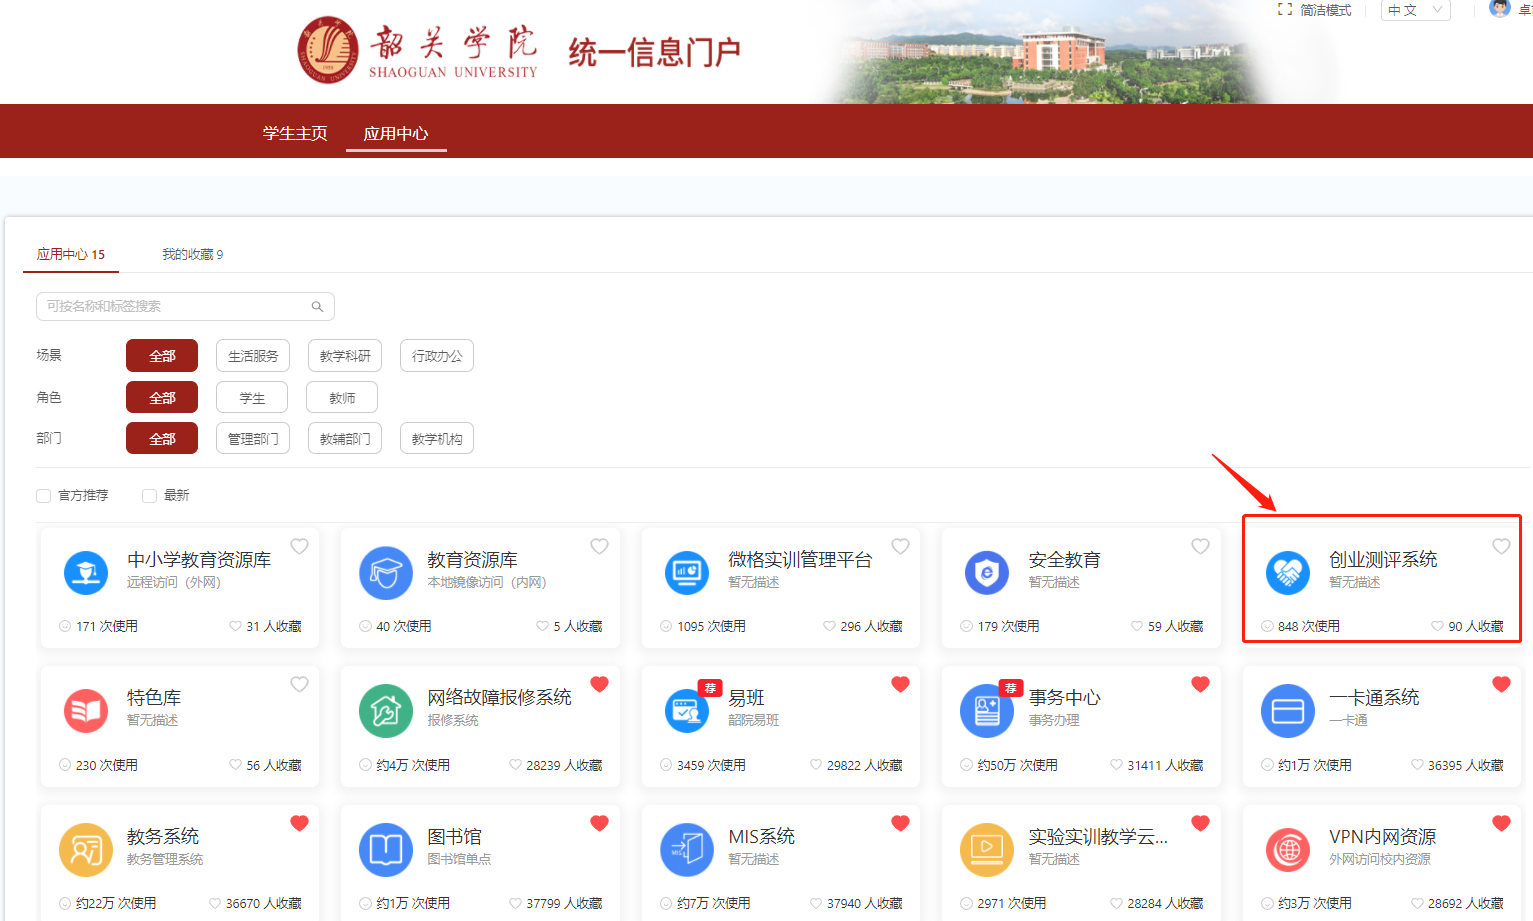
Task: Filter role by 教师
Action: (342, 398)
